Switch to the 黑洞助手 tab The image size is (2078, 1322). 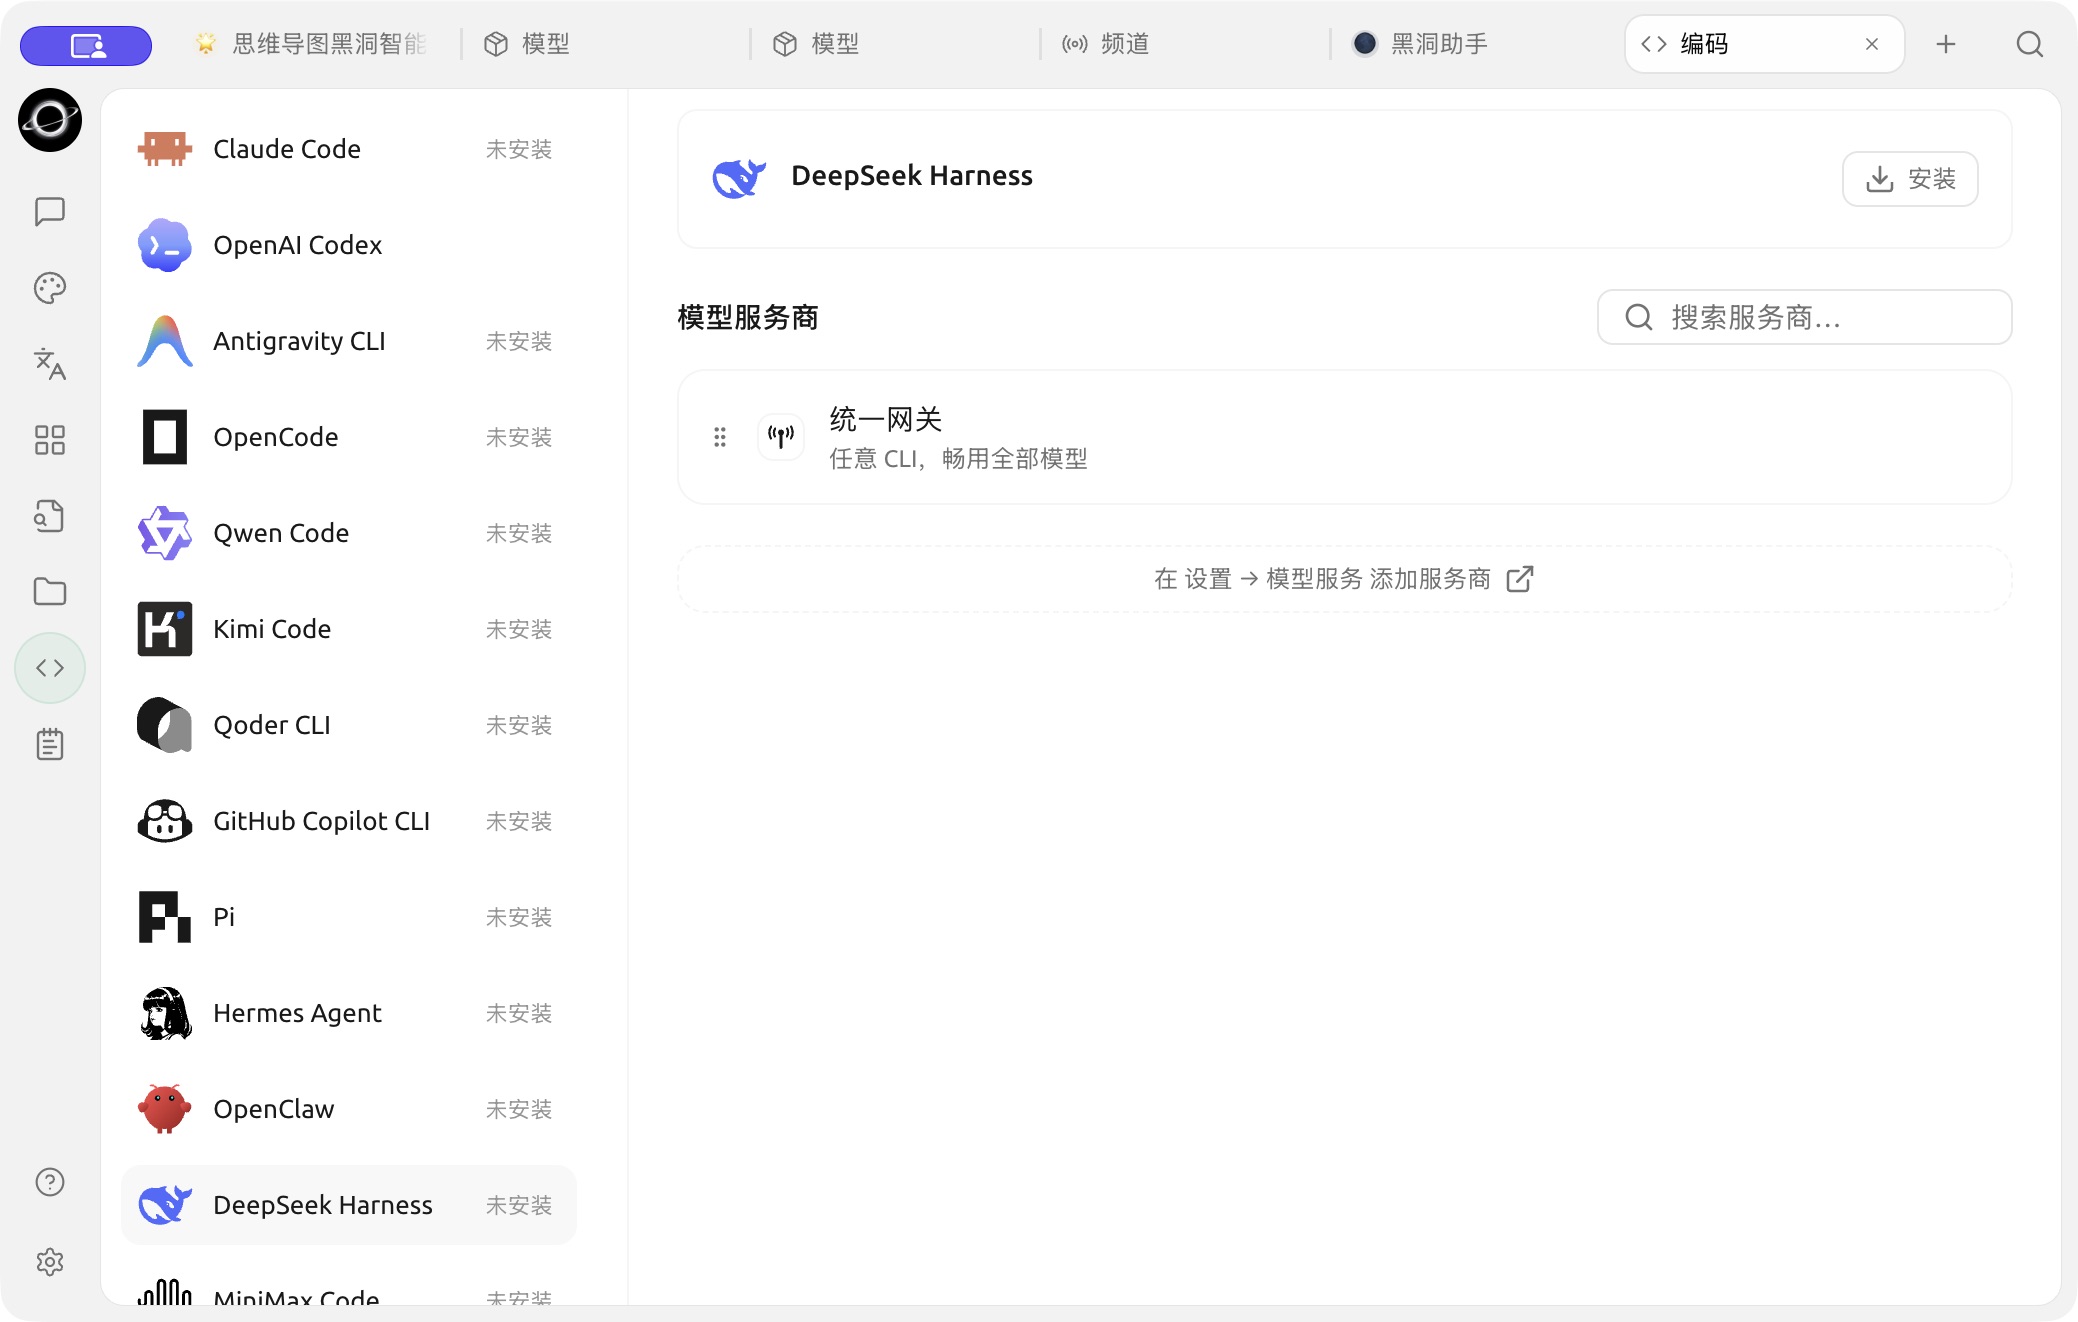pyautogui.click(x=1475, y=44)
